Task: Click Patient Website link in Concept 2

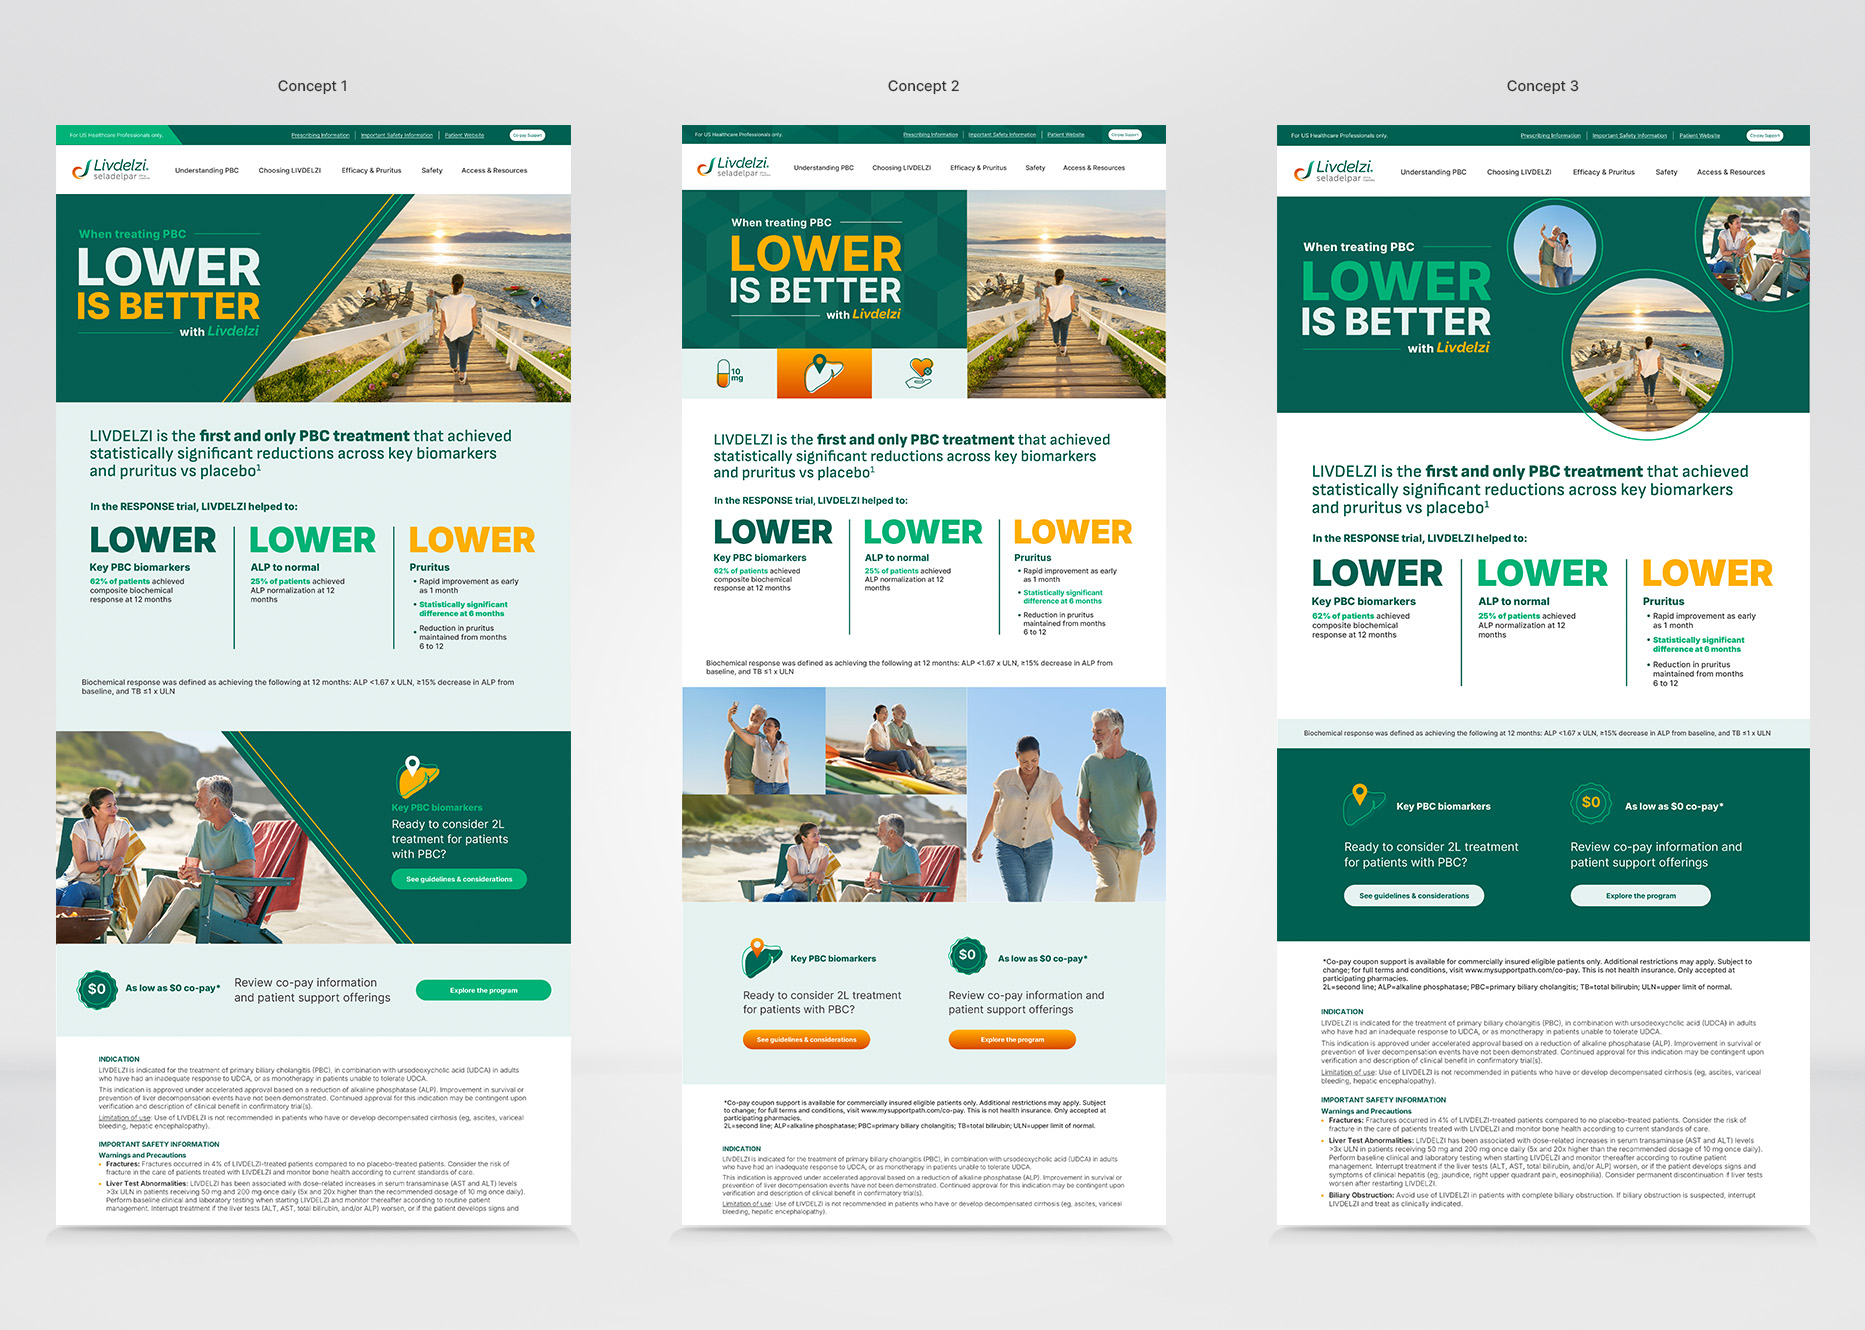Action: pyautogui.click(x=1066, y=134)
